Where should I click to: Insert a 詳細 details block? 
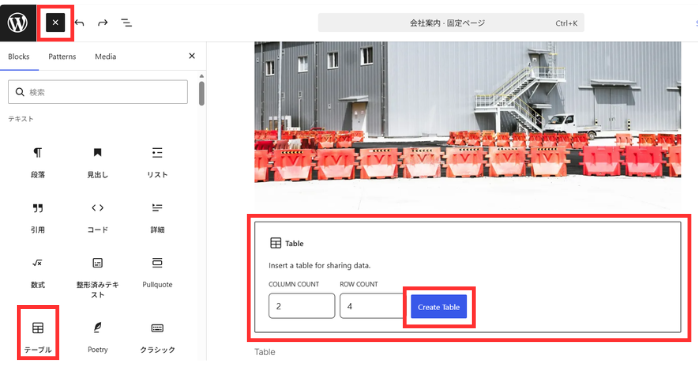pyautogui.click(x=157, y=218)
